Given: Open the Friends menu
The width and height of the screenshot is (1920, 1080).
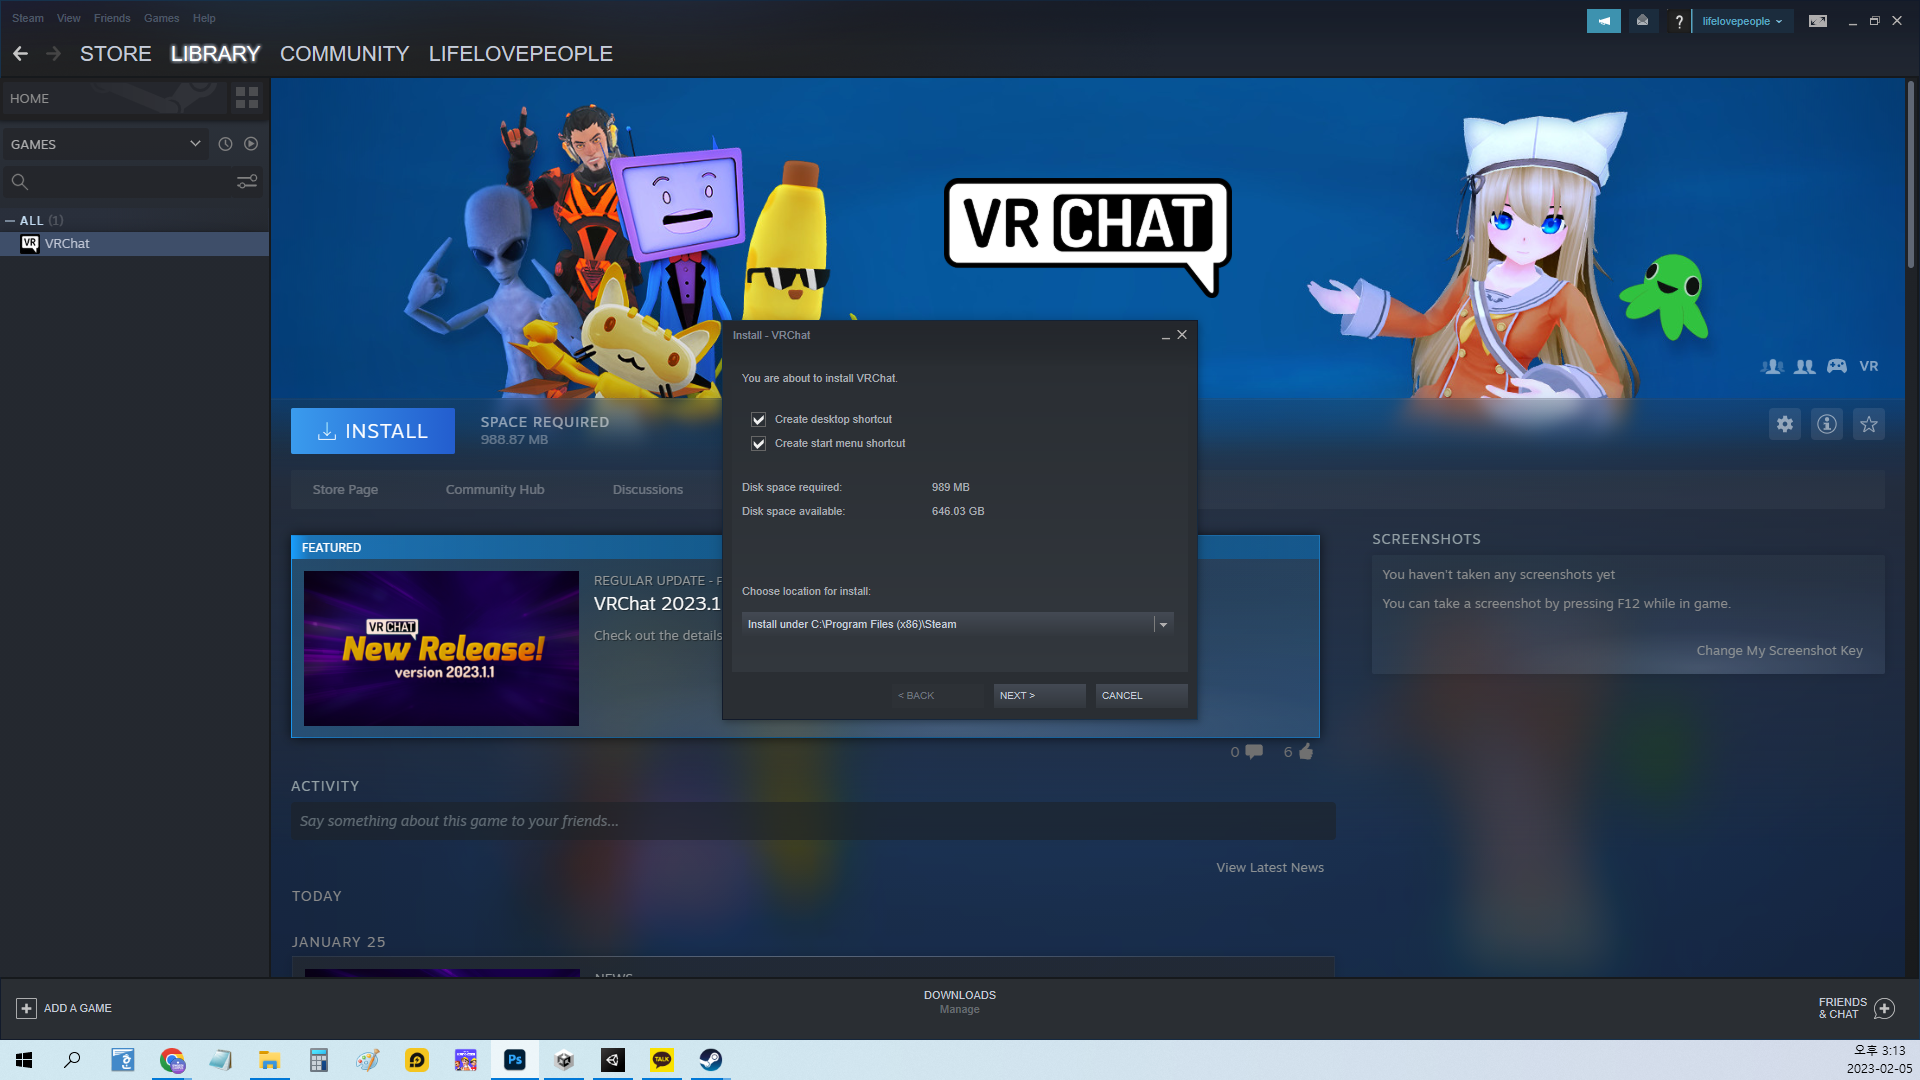Looking at the screenshot, I should 112,18.
